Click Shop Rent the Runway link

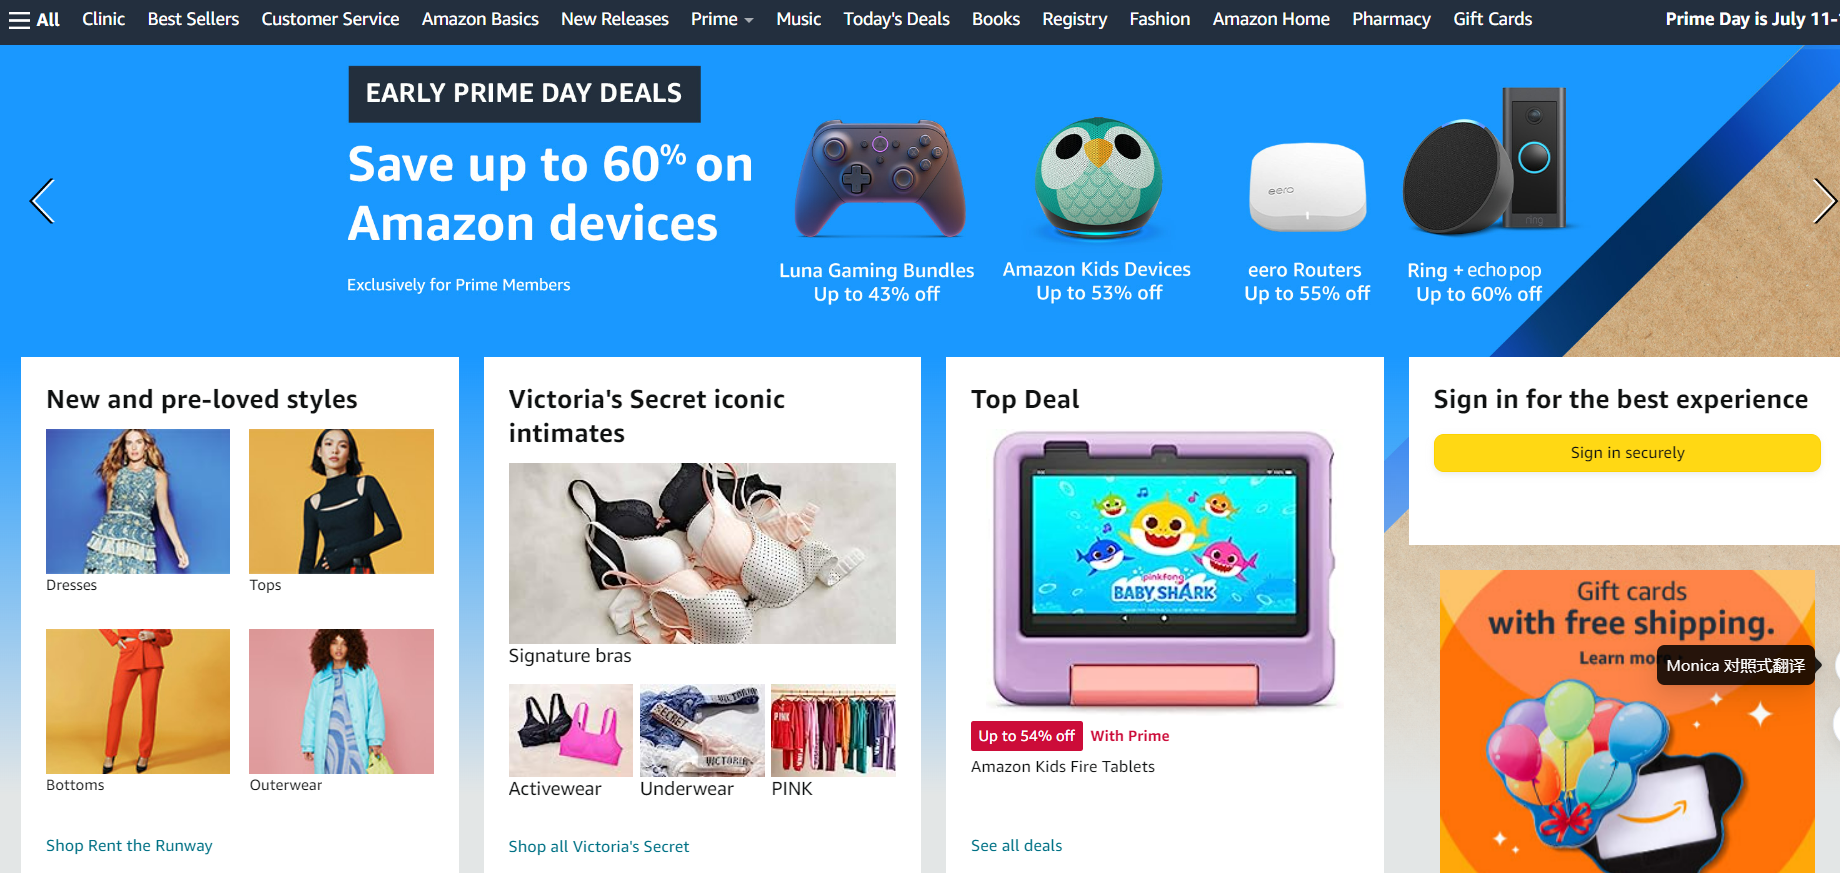[129, 846]
